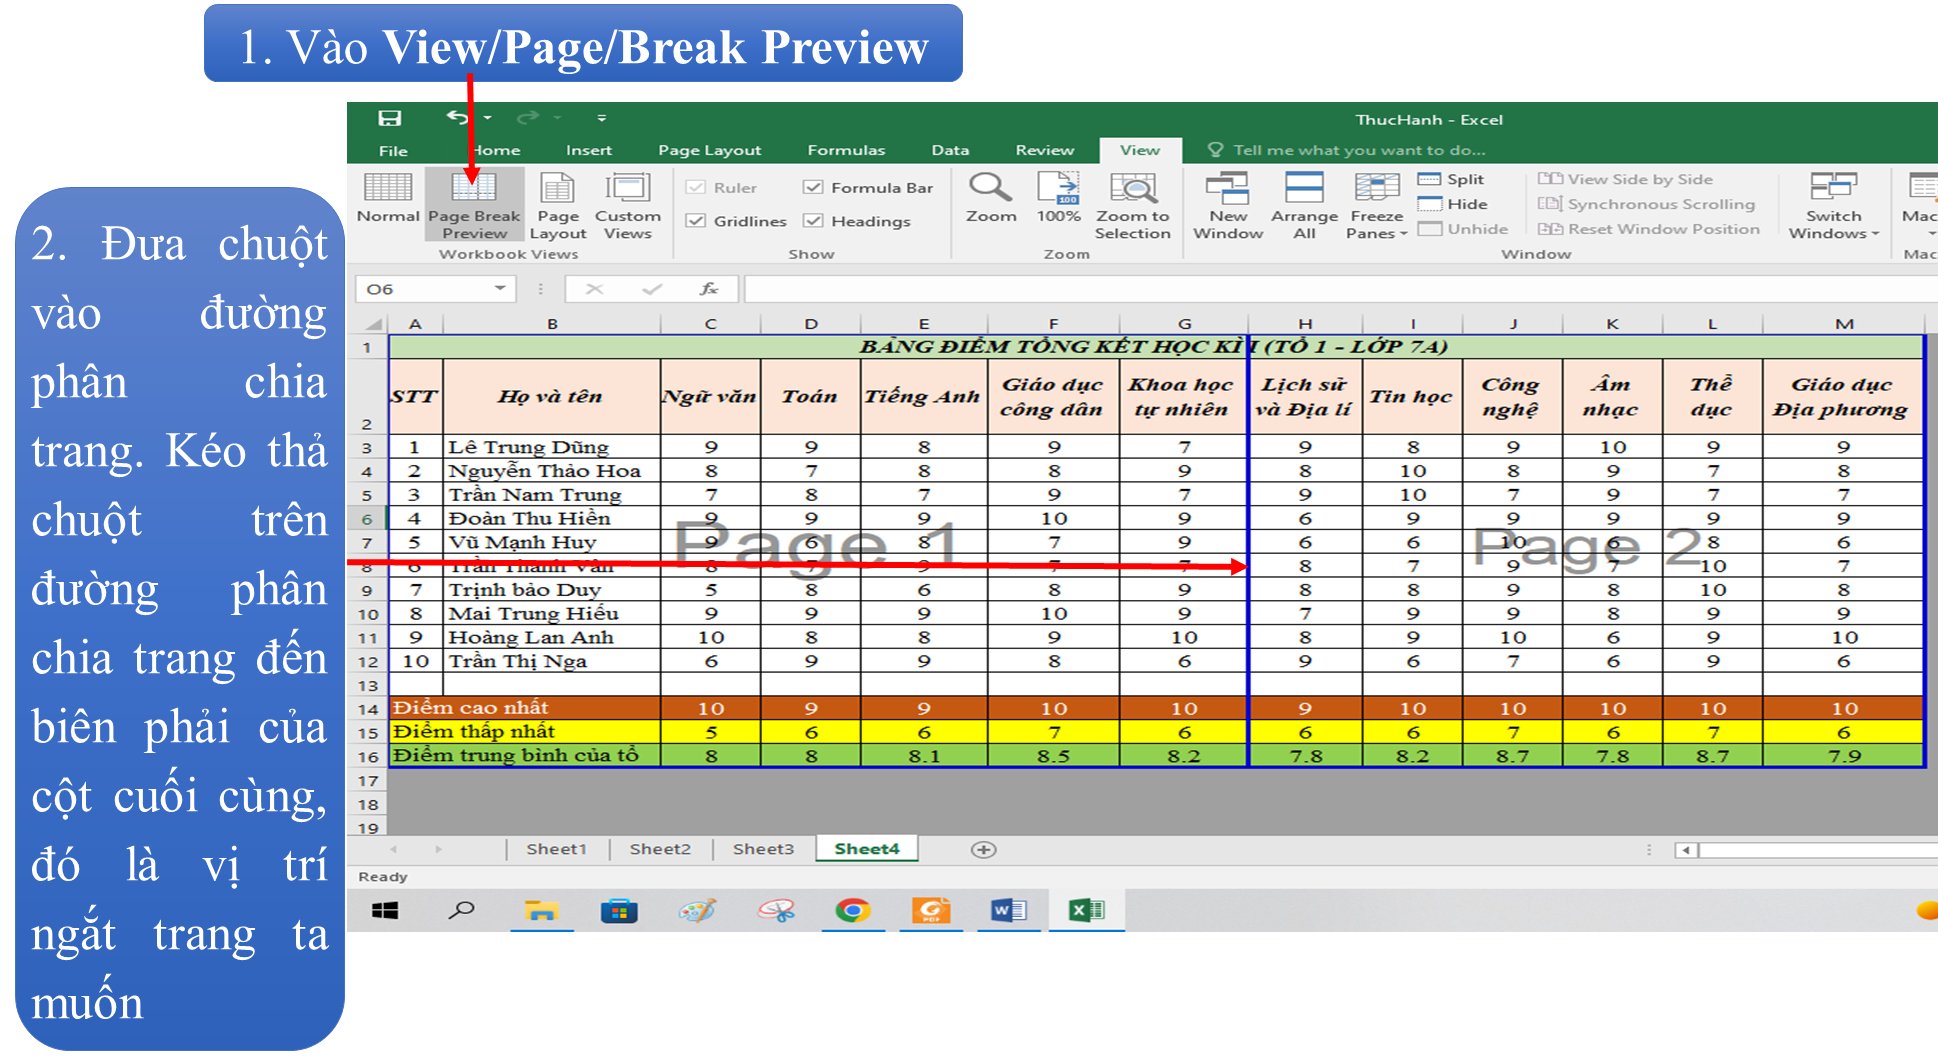The image size is (1938, 1061).
Task: Confirm entry with checkmark icon
Action: [652, 289]
